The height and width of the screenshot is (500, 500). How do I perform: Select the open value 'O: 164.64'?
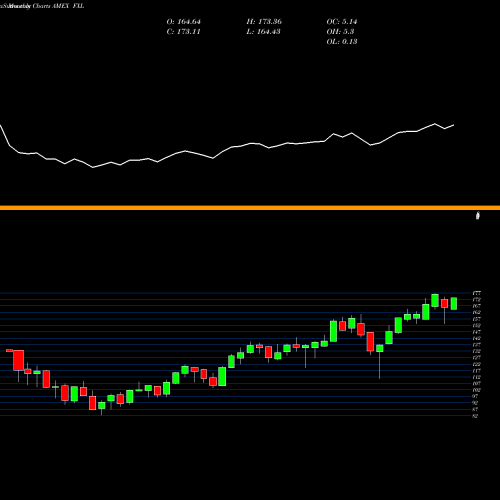[x=184, y=22]
